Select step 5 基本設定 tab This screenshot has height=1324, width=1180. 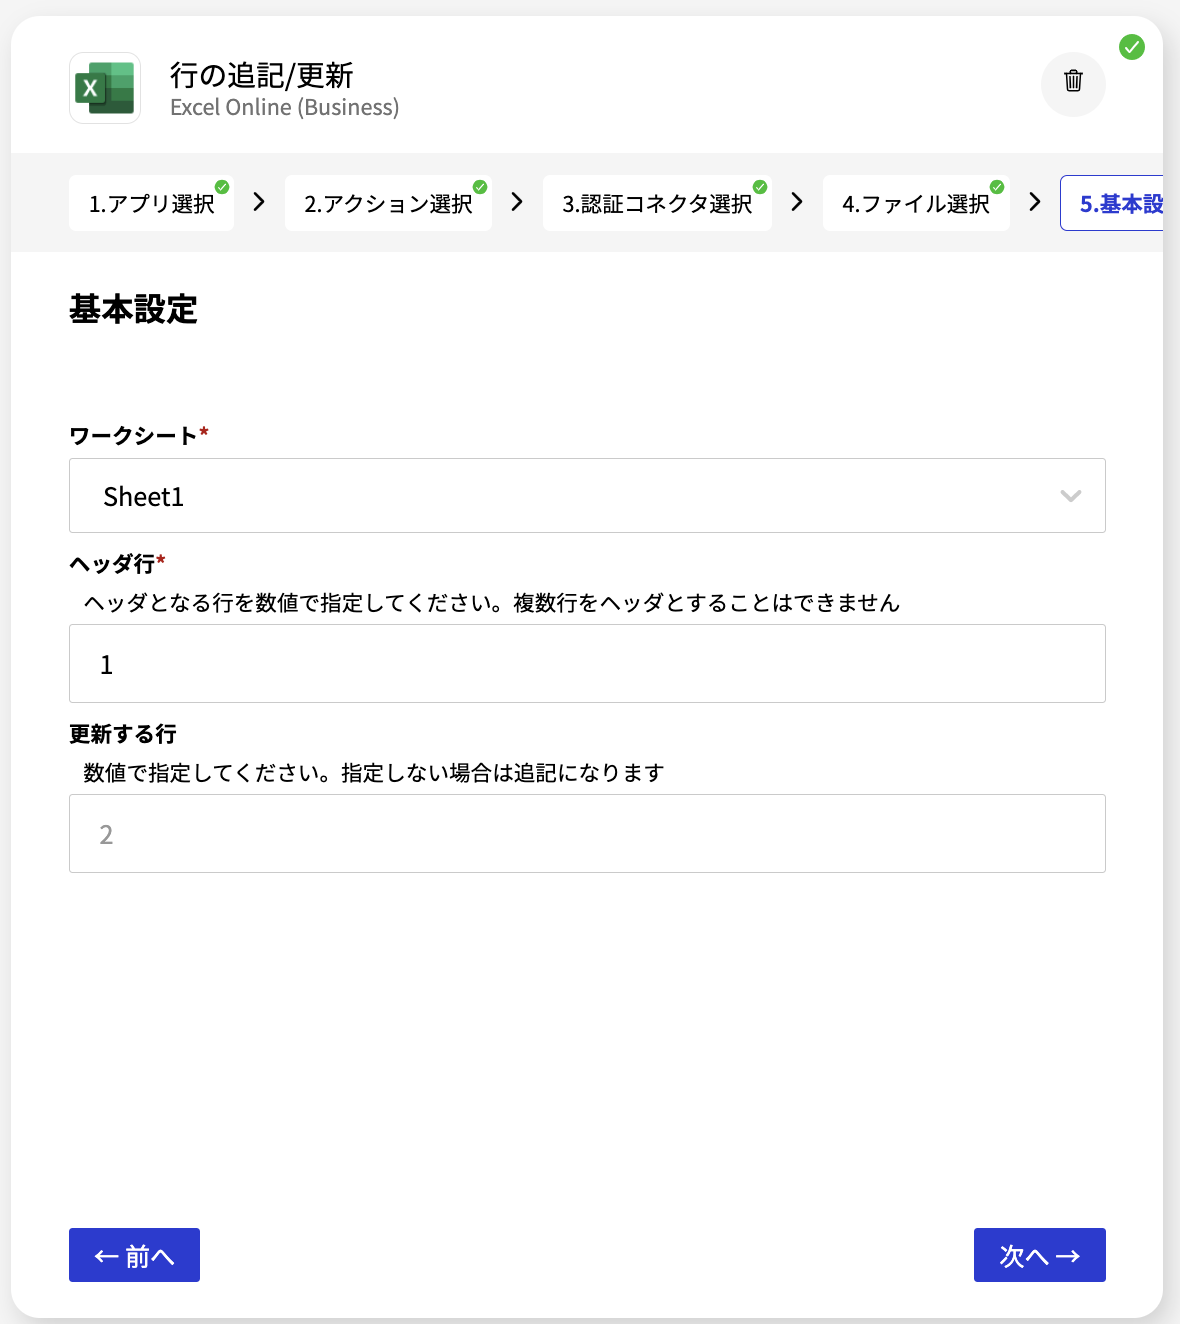1112,203
